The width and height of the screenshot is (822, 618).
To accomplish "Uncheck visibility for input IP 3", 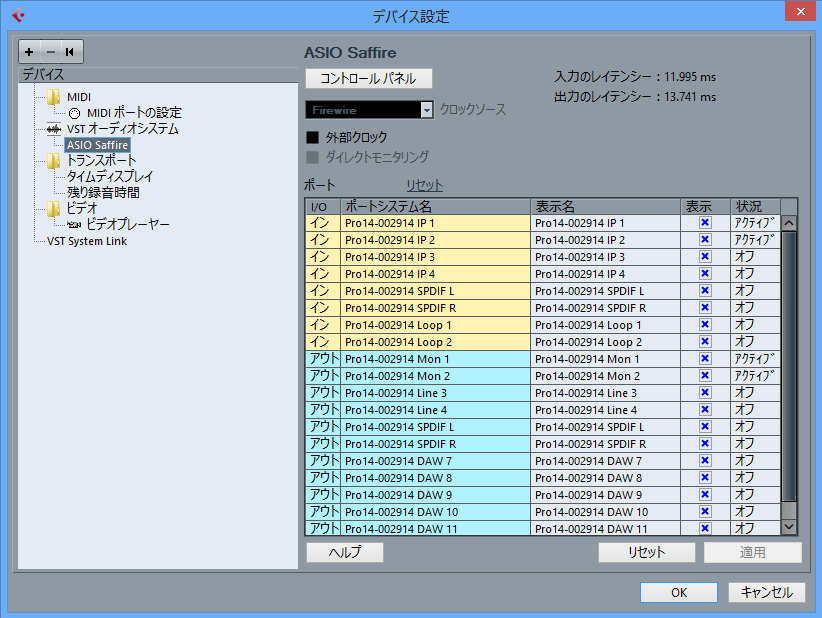I will click(x=705, y=257).
